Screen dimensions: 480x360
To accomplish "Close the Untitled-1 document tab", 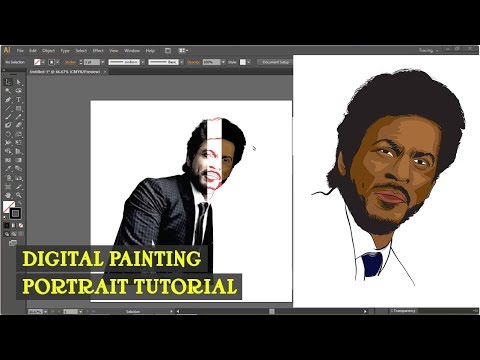I will (105, 72).
